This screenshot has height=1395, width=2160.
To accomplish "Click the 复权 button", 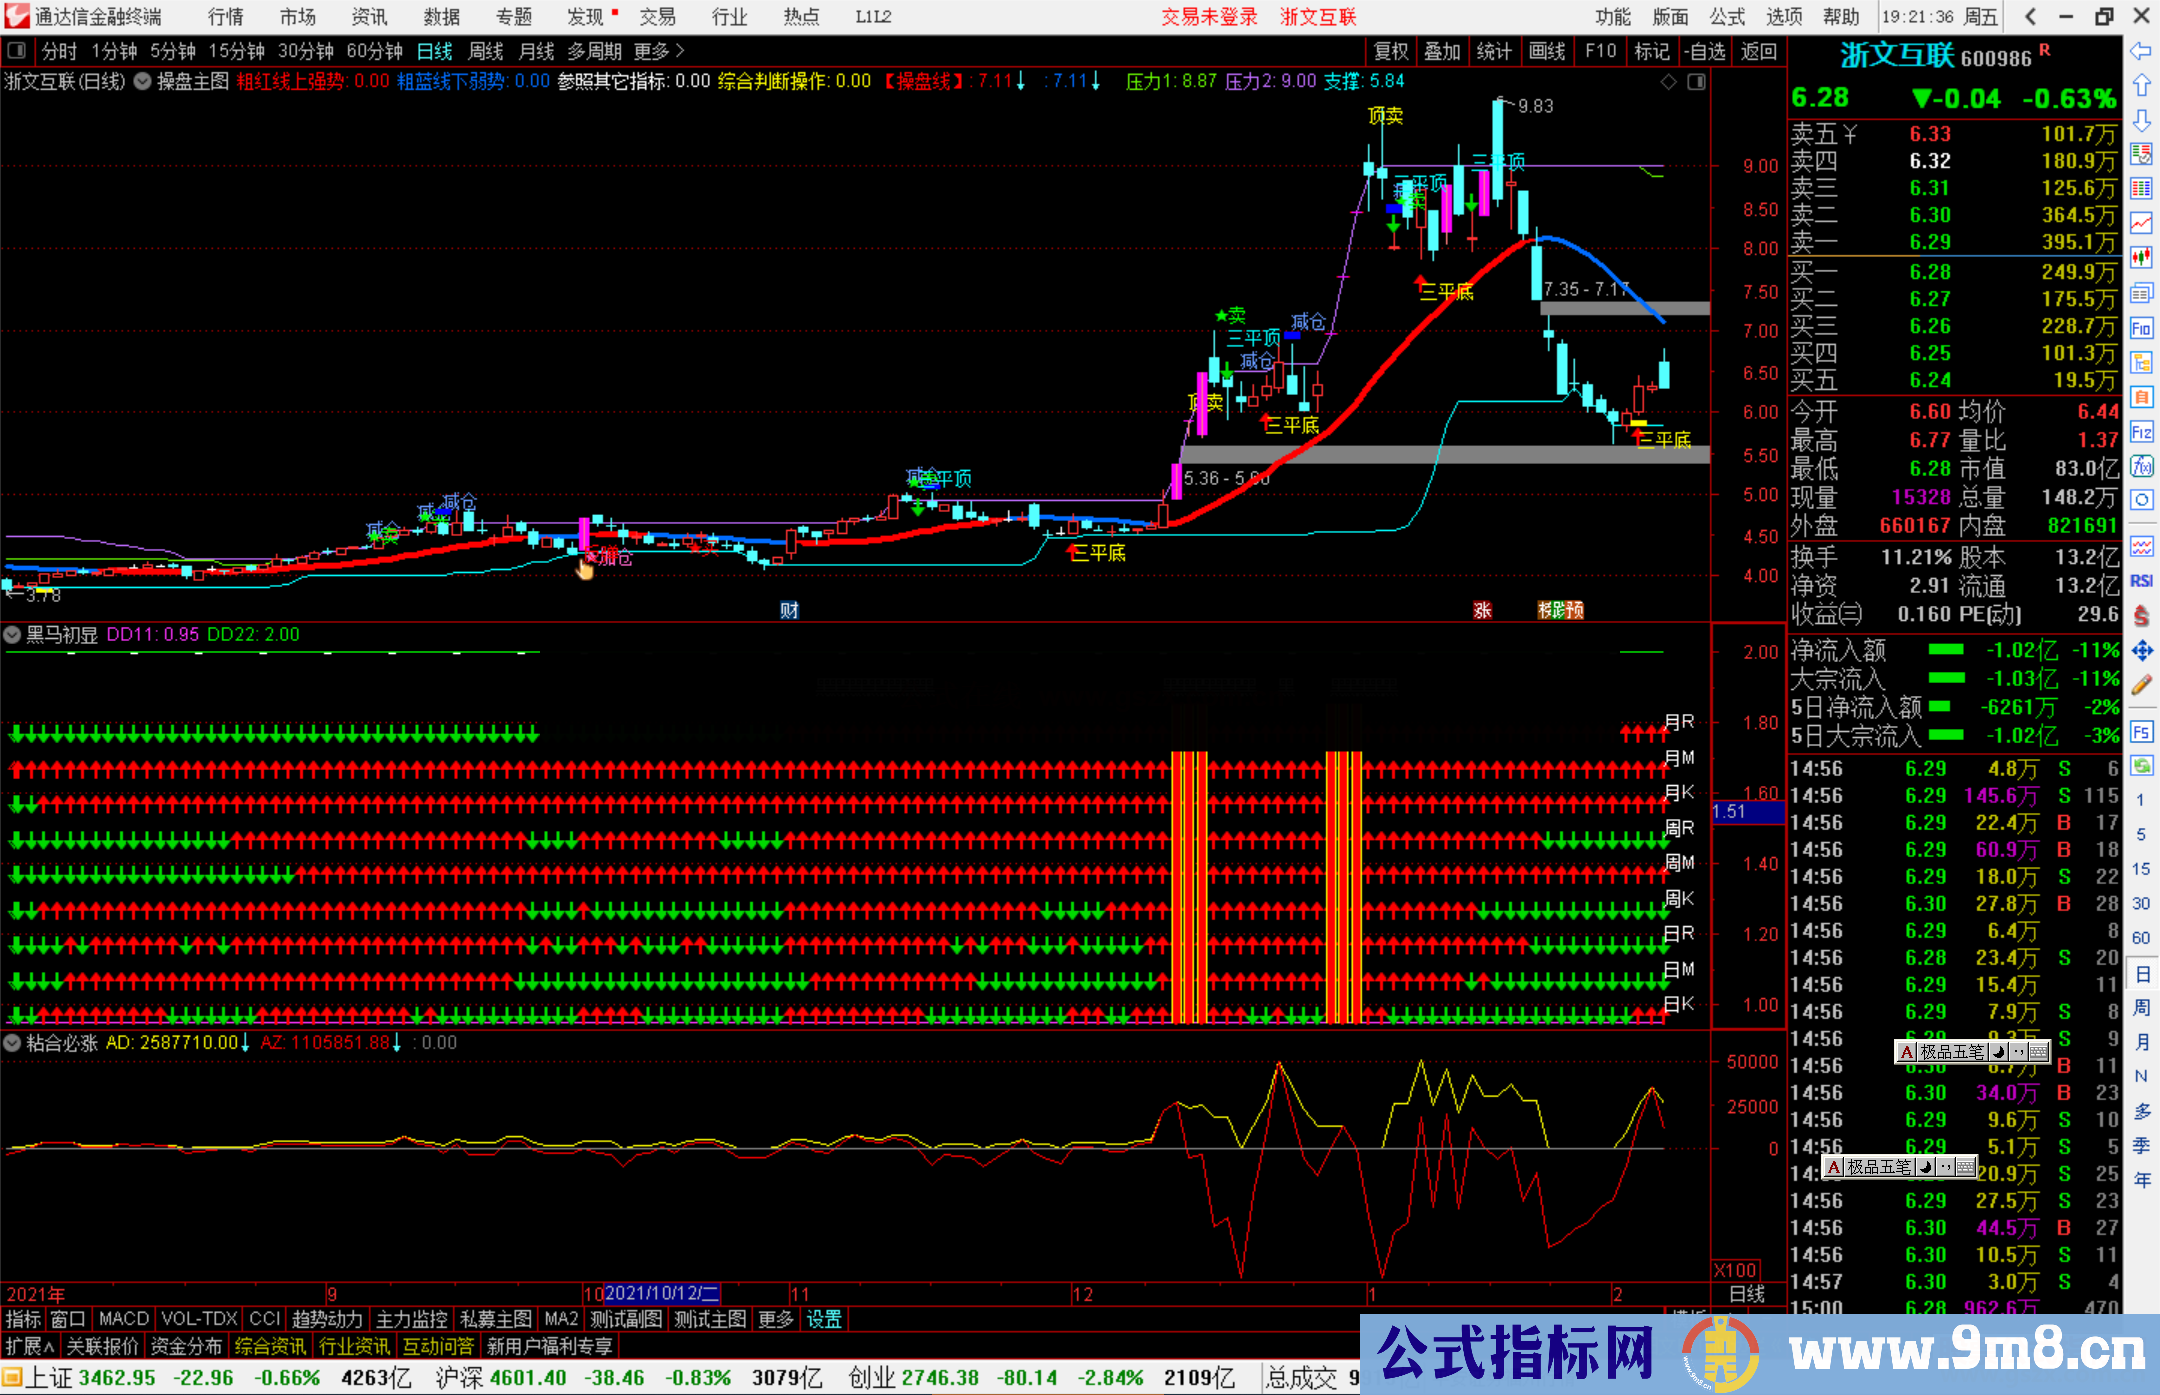I will (1391, 51).
